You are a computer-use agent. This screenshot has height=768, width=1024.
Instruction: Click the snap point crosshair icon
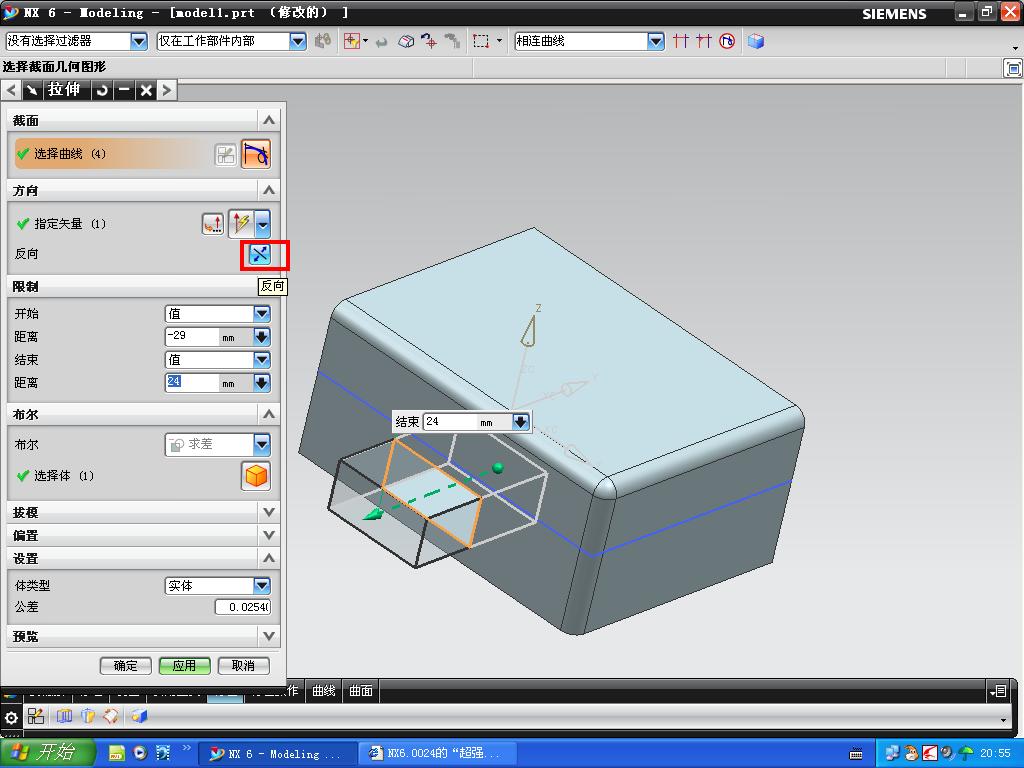pyautogui.click(x=429, y=41)
